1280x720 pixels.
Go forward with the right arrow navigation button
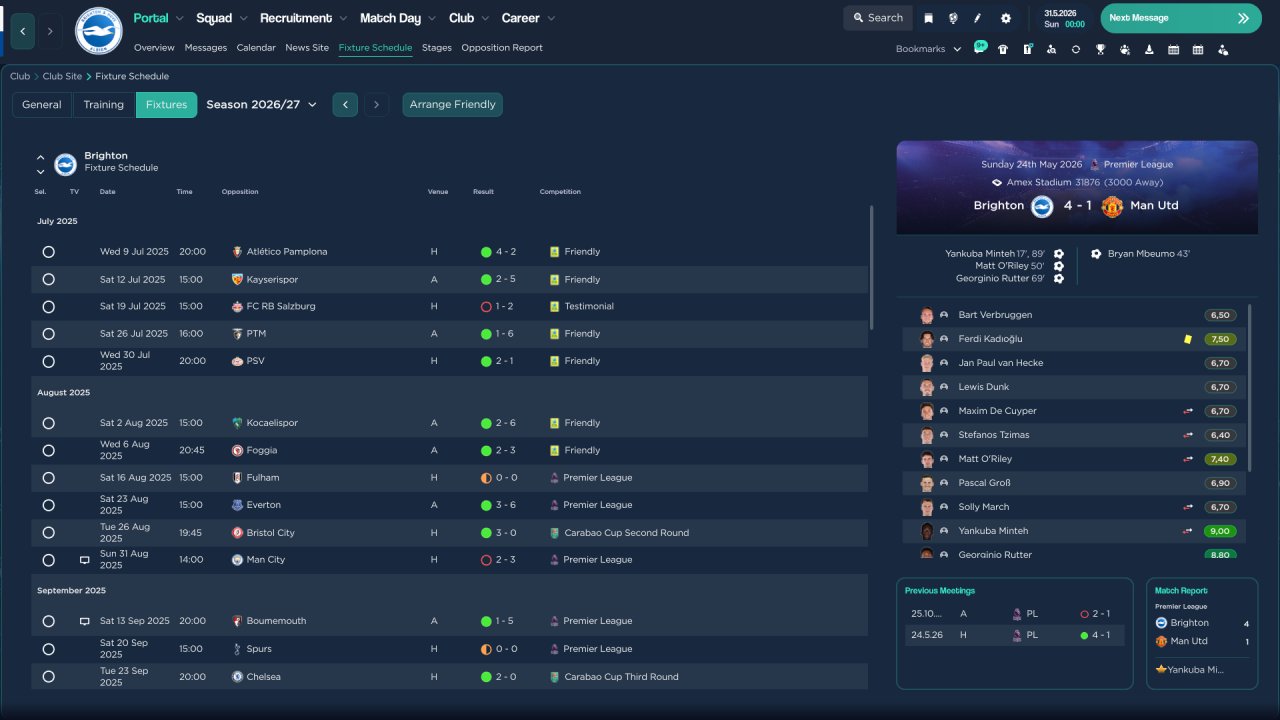50,31
